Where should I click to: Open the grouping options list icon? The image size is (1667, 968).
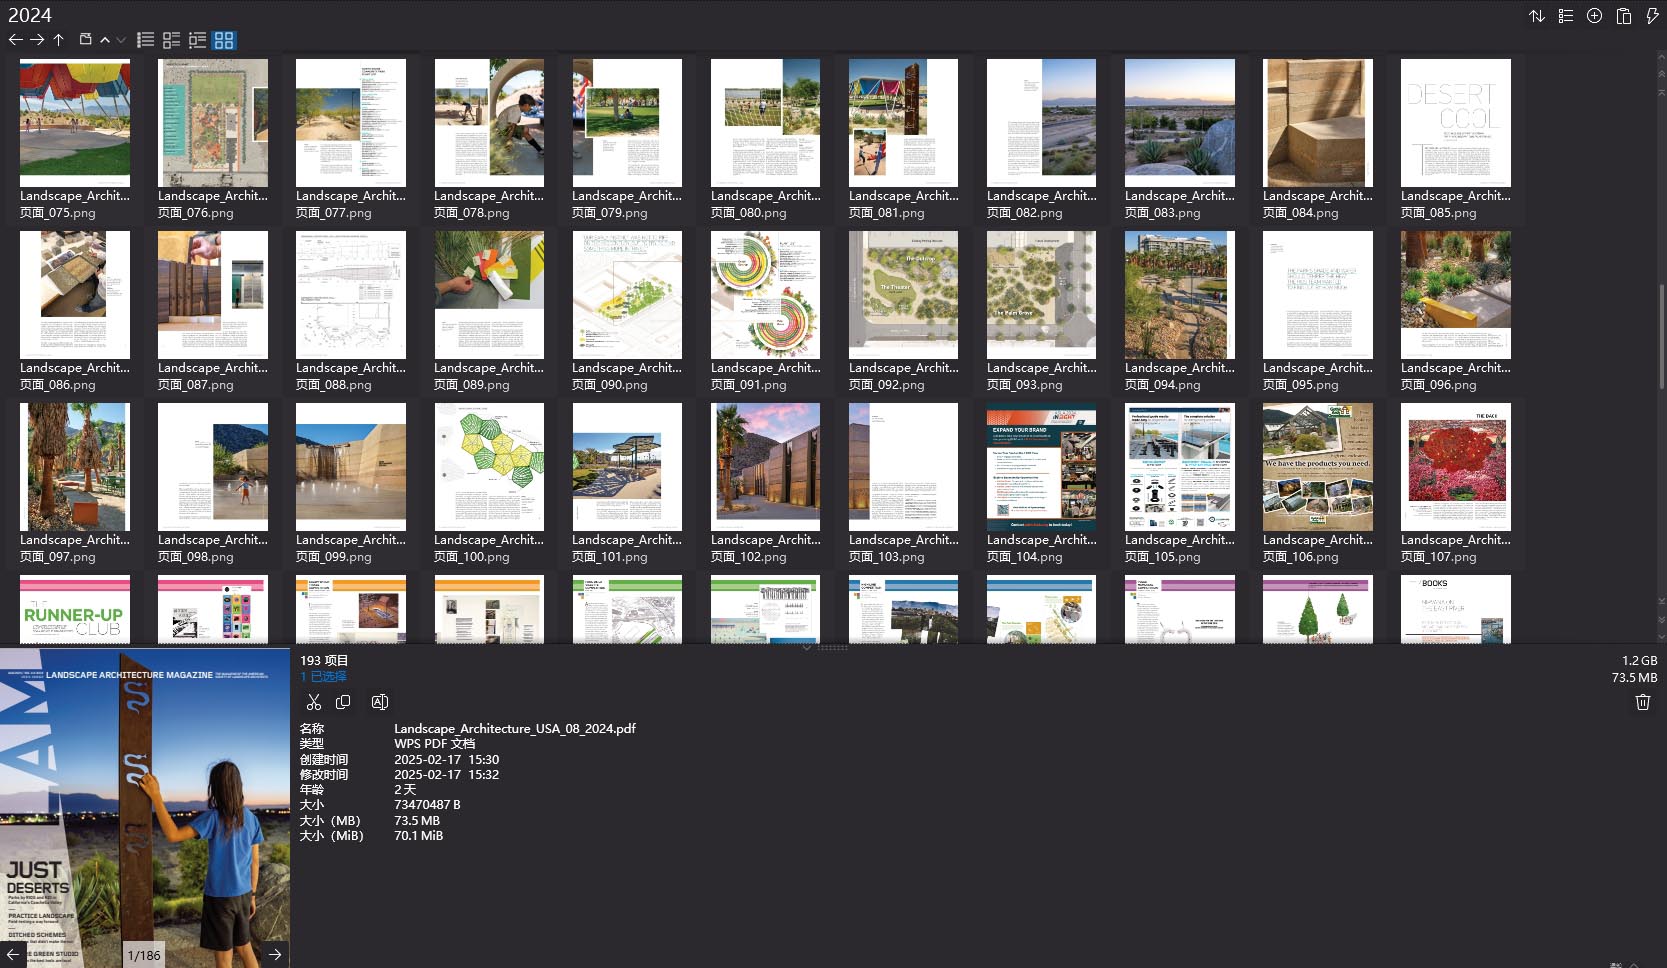point(1565,15)
